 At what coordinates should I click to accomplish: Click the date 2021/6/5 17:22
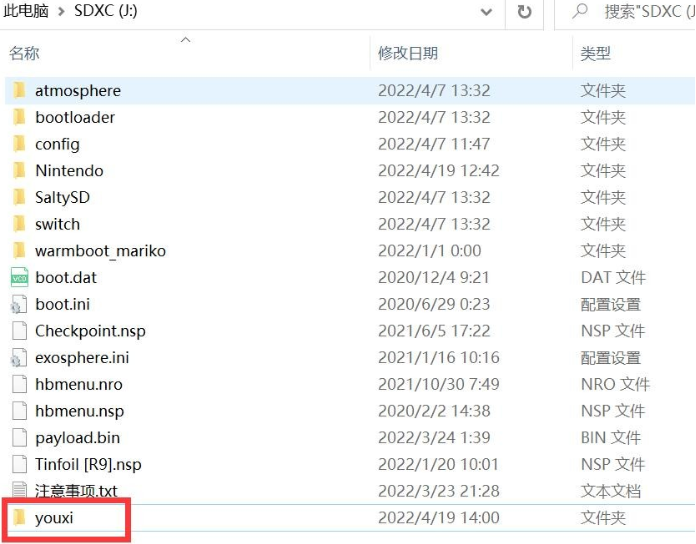point(434,331)
